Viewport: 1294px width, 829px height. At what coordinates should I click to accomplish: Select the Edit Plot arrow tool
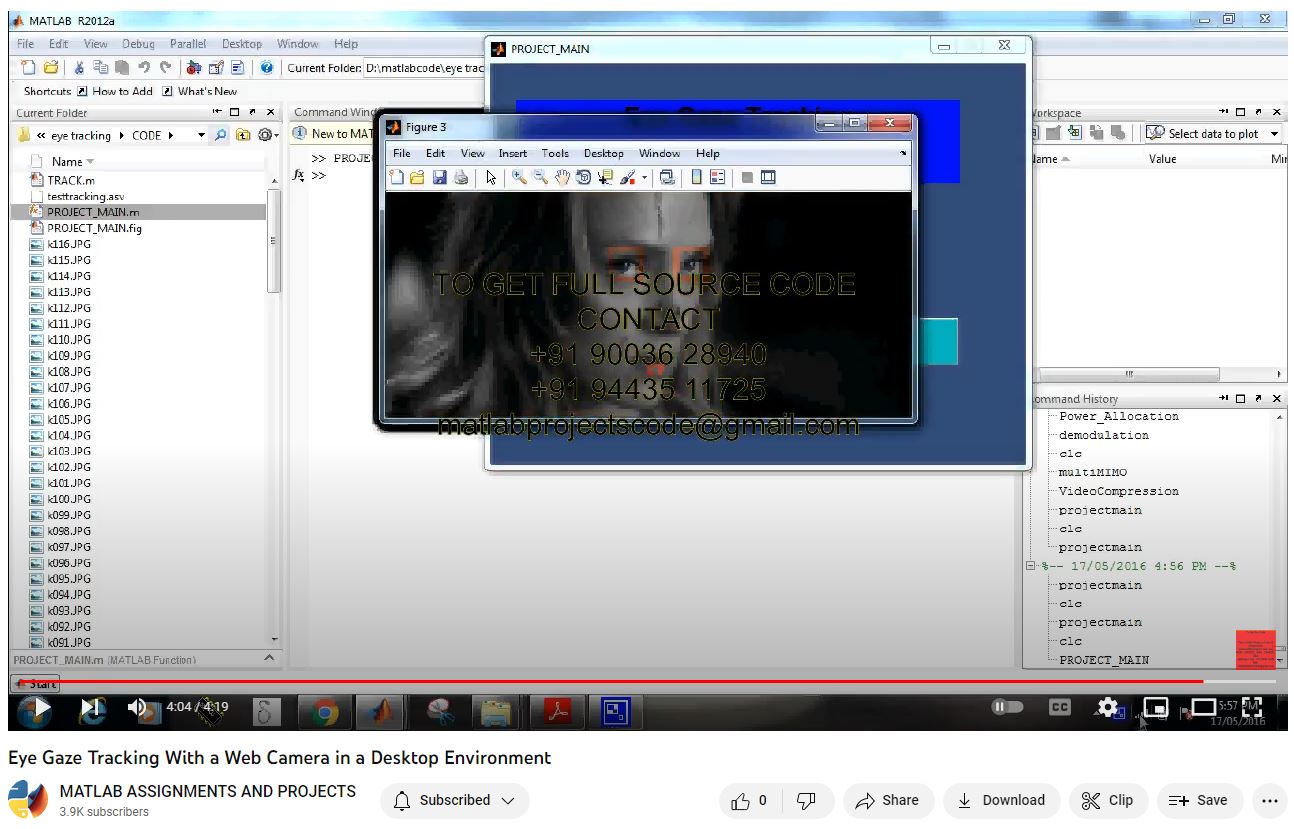(491, 178)
